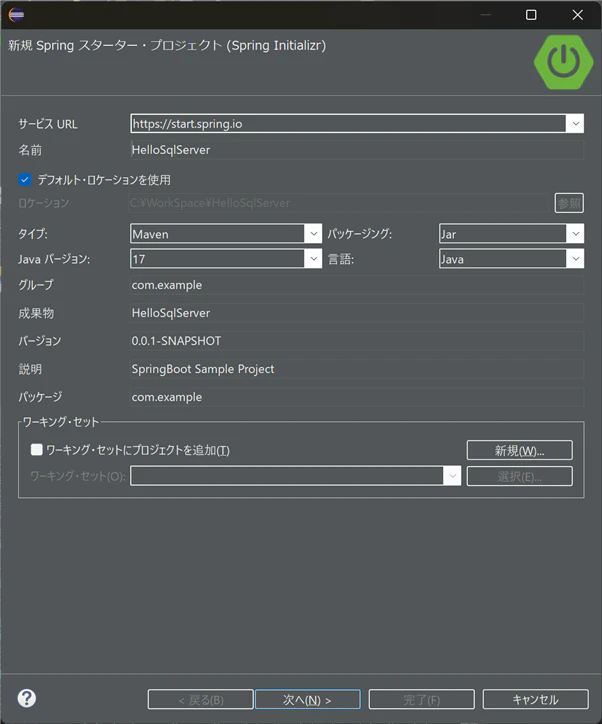Click the サービス URL text field
602x724 pixels.
[349, 124]
